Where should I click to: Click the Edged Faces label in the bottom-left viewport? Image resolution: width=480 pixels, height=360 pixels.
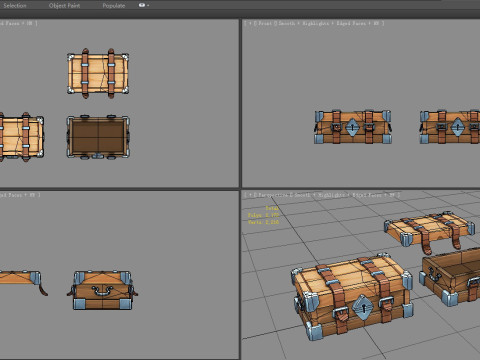pyautogui.click(x=11, y=195)
